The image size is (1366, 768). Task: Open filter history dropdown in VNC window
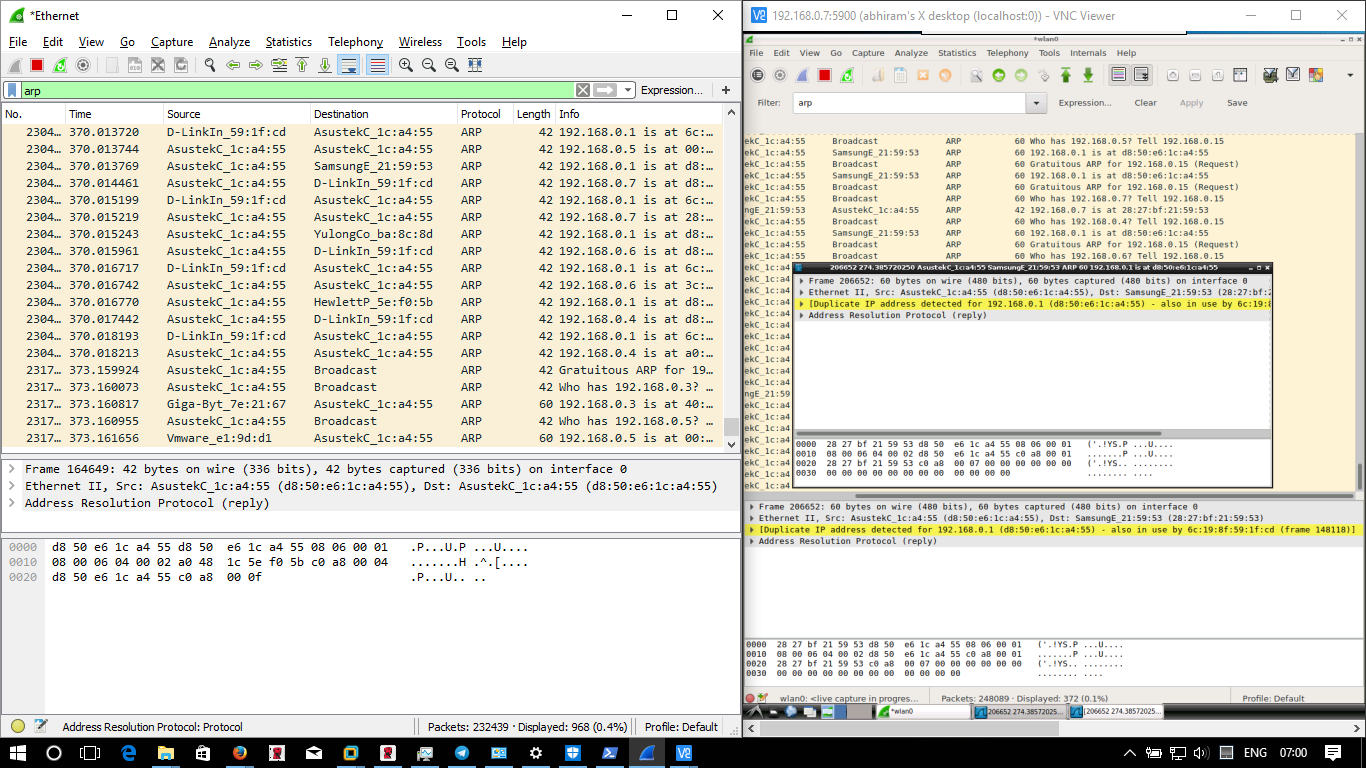coord(1036,103)
